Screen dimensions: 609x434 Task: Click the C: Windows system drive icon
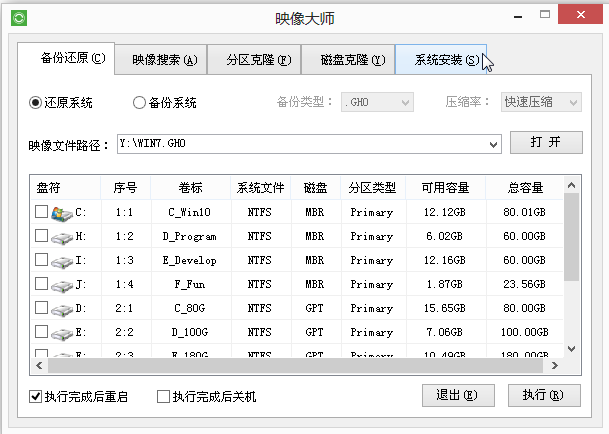pos(62,212)
